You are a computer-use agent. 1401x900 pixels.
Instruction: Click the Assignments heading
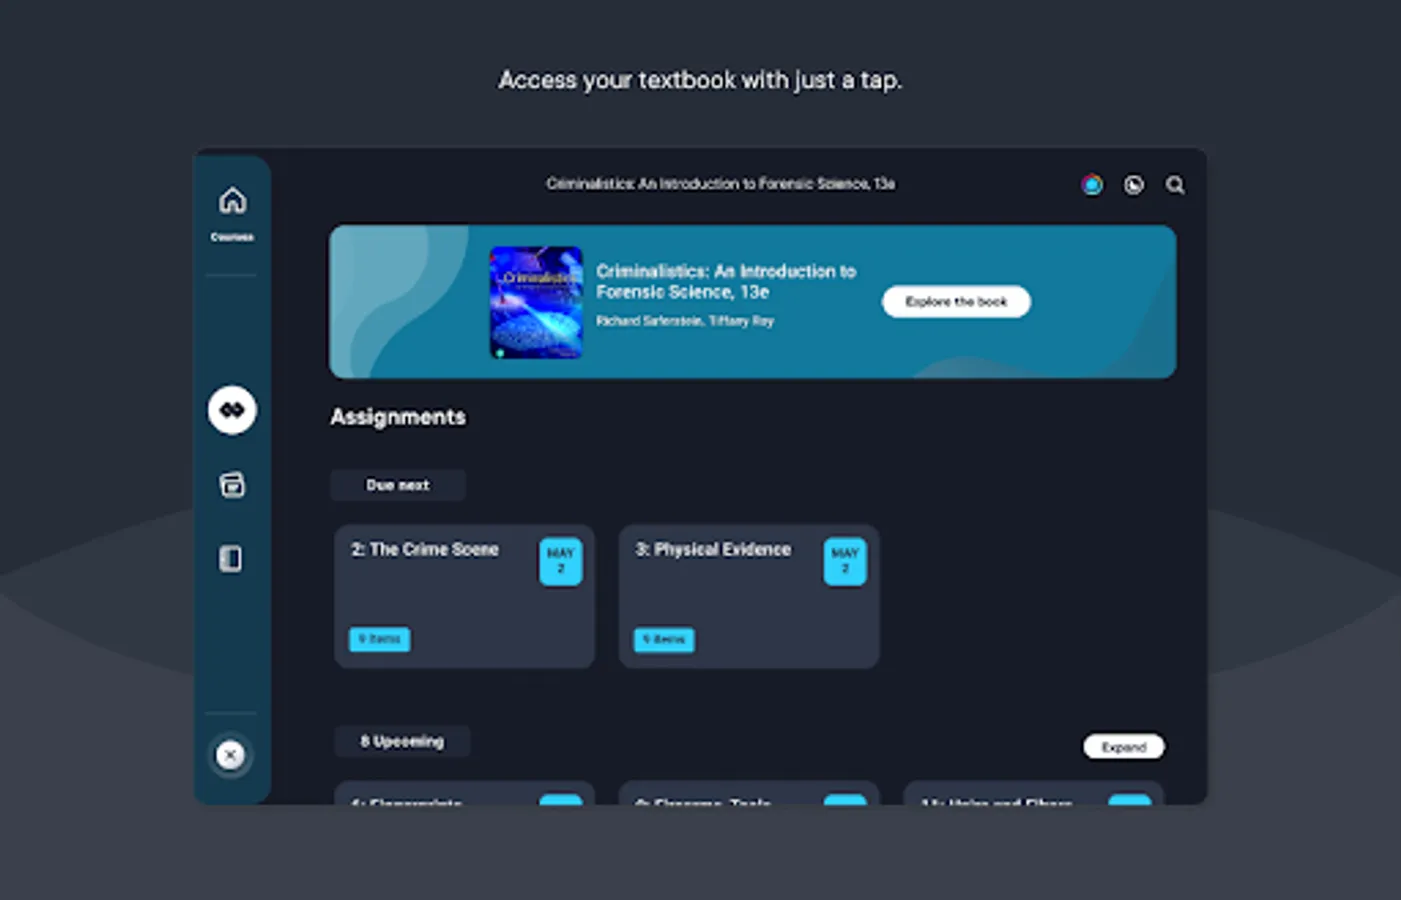(x=398, y=417)
